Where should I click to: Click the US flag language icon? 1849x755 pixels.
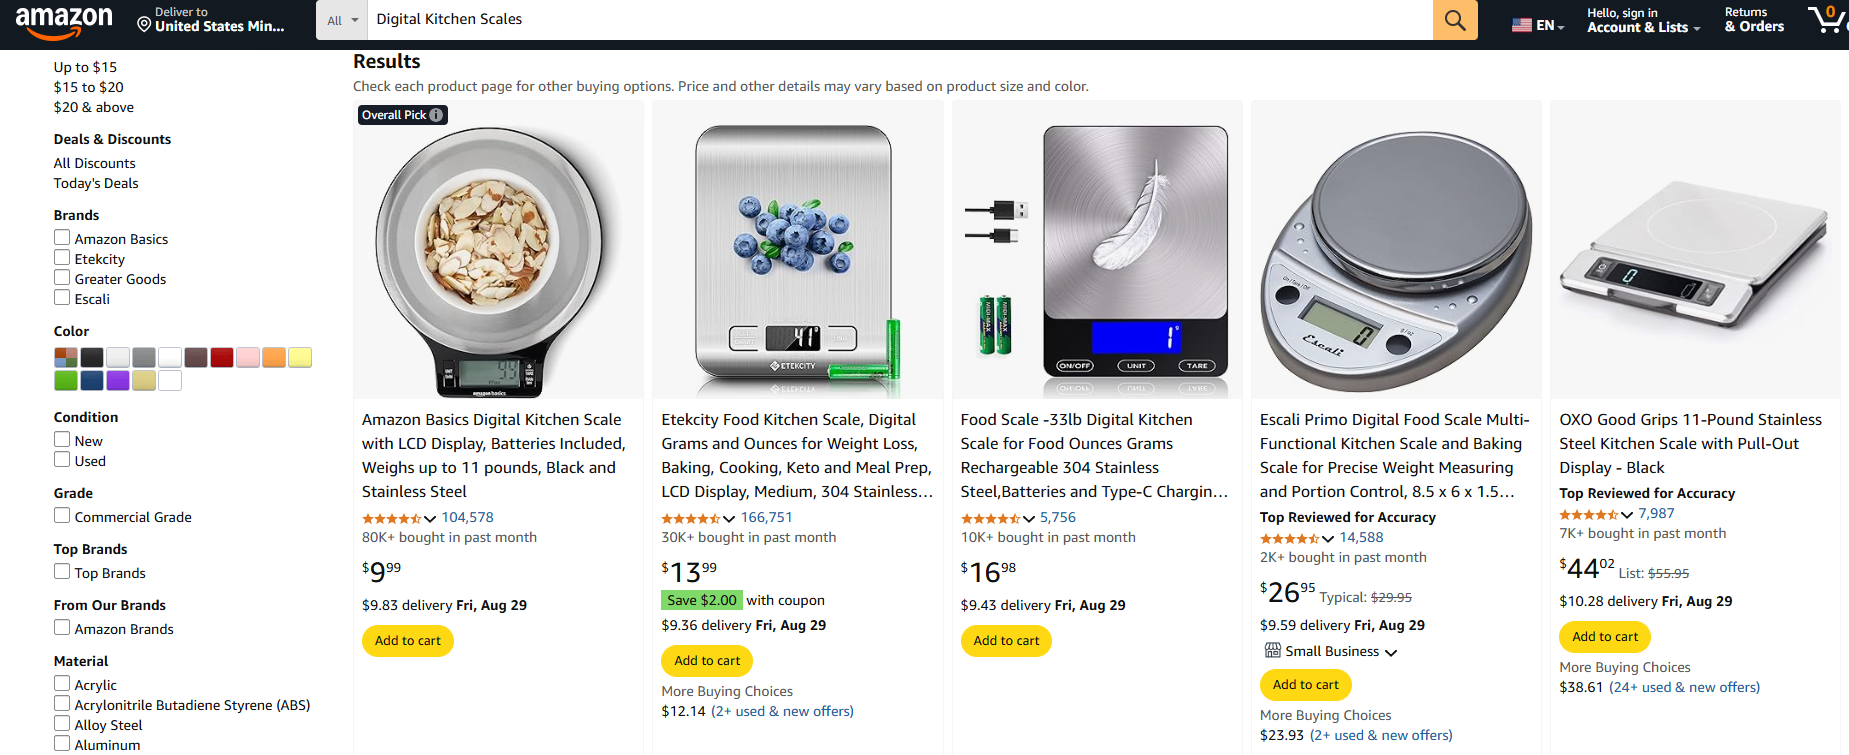tap(1522, 23)
